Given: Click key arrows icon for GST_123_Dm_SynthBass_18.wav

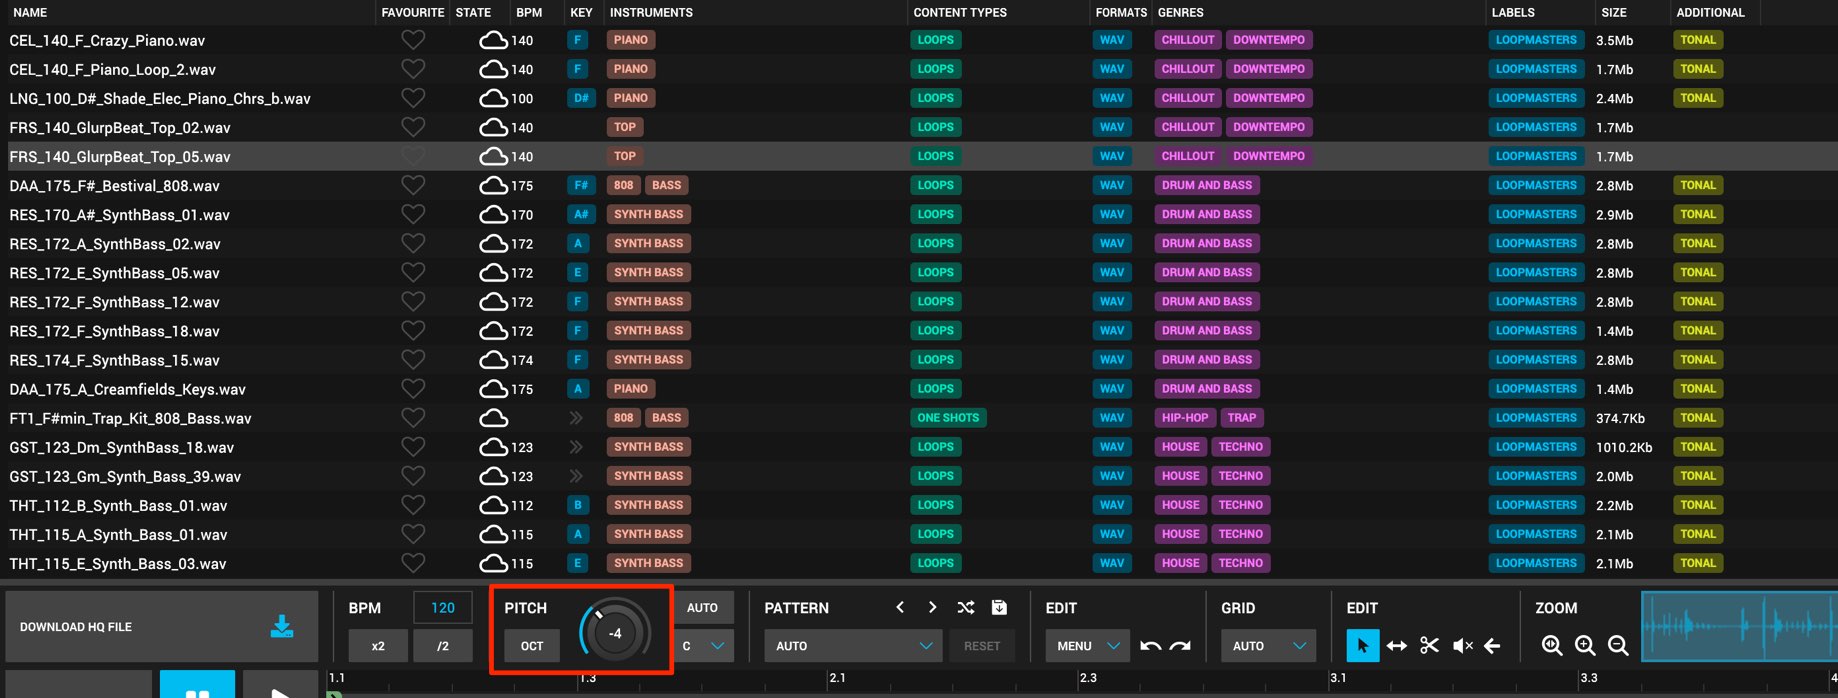Looking at the screenshot, I should tap(576, 447).
